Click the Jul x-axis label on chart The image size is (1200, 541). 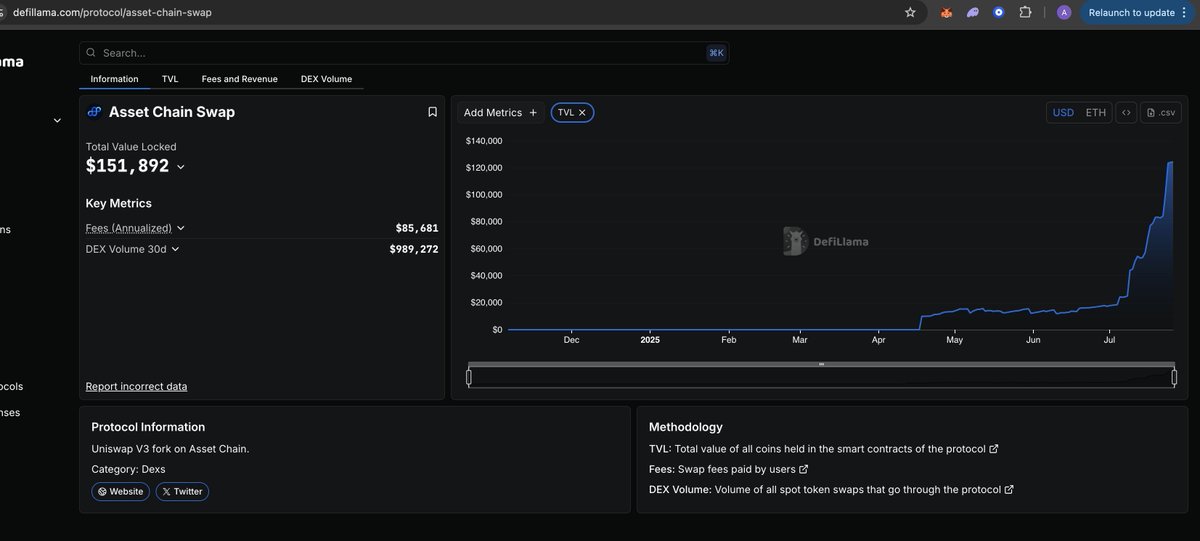point(1109,340)
